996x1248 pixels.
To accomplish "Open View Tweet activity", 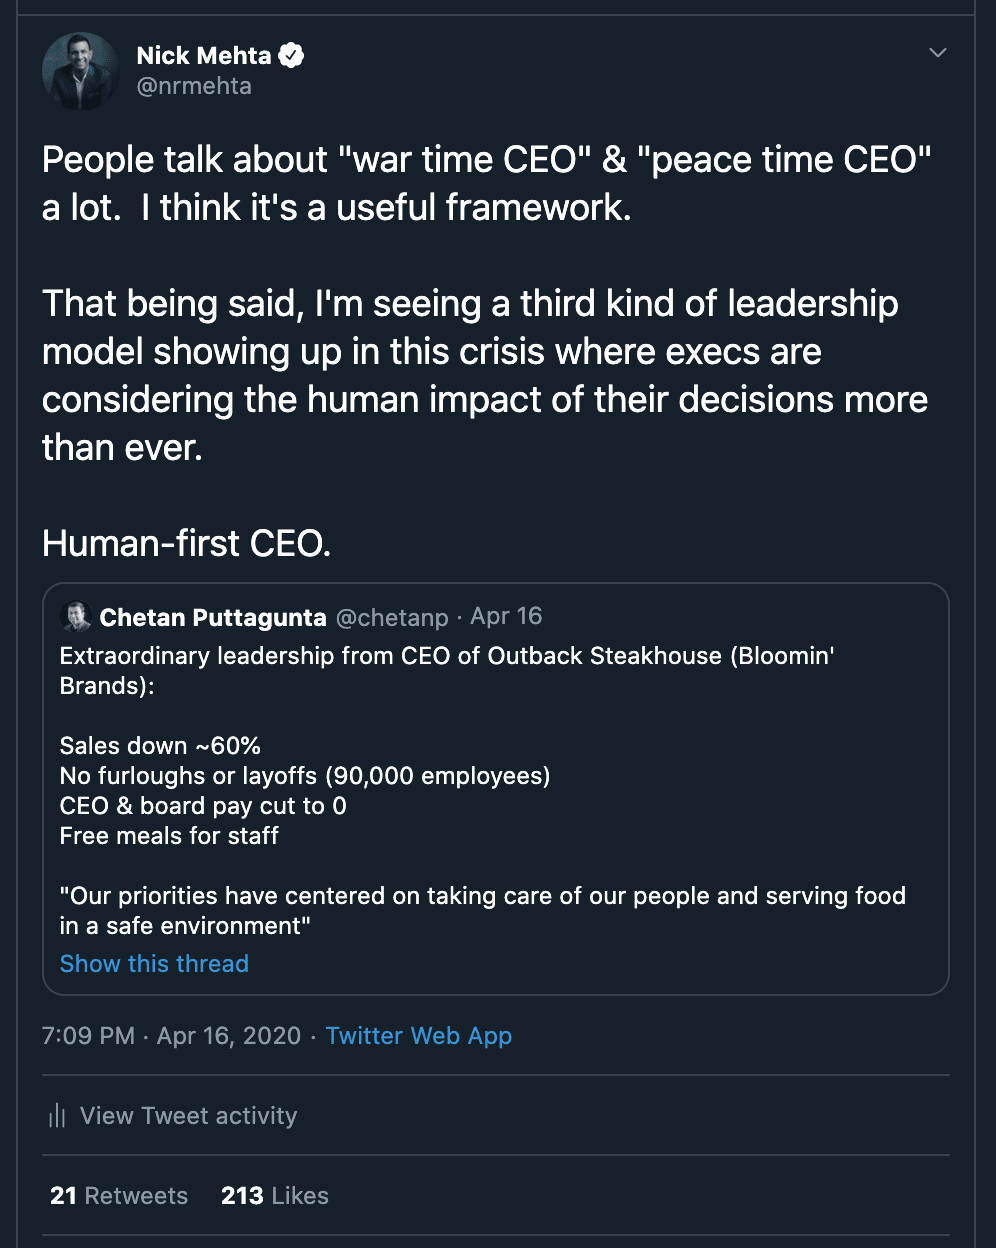I will point(188,1116).
